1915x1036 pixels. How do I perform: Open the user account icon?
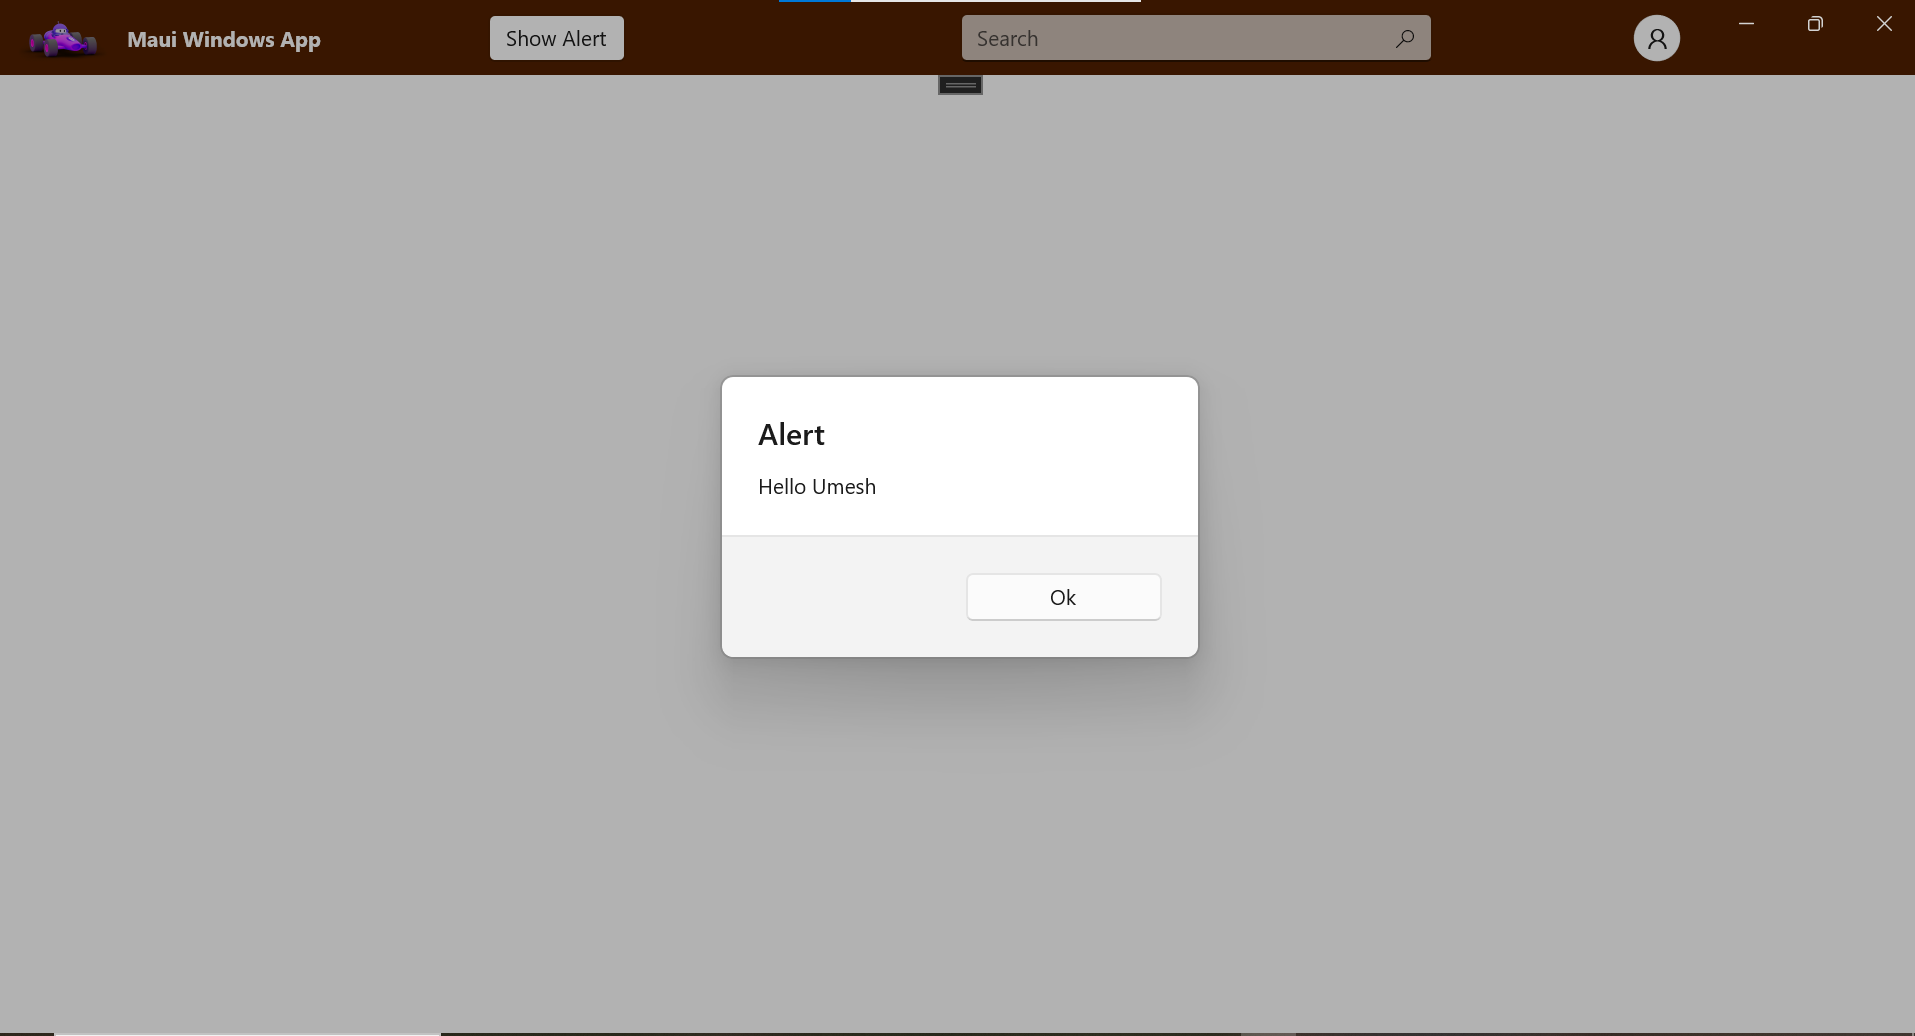coord(1657,37)
